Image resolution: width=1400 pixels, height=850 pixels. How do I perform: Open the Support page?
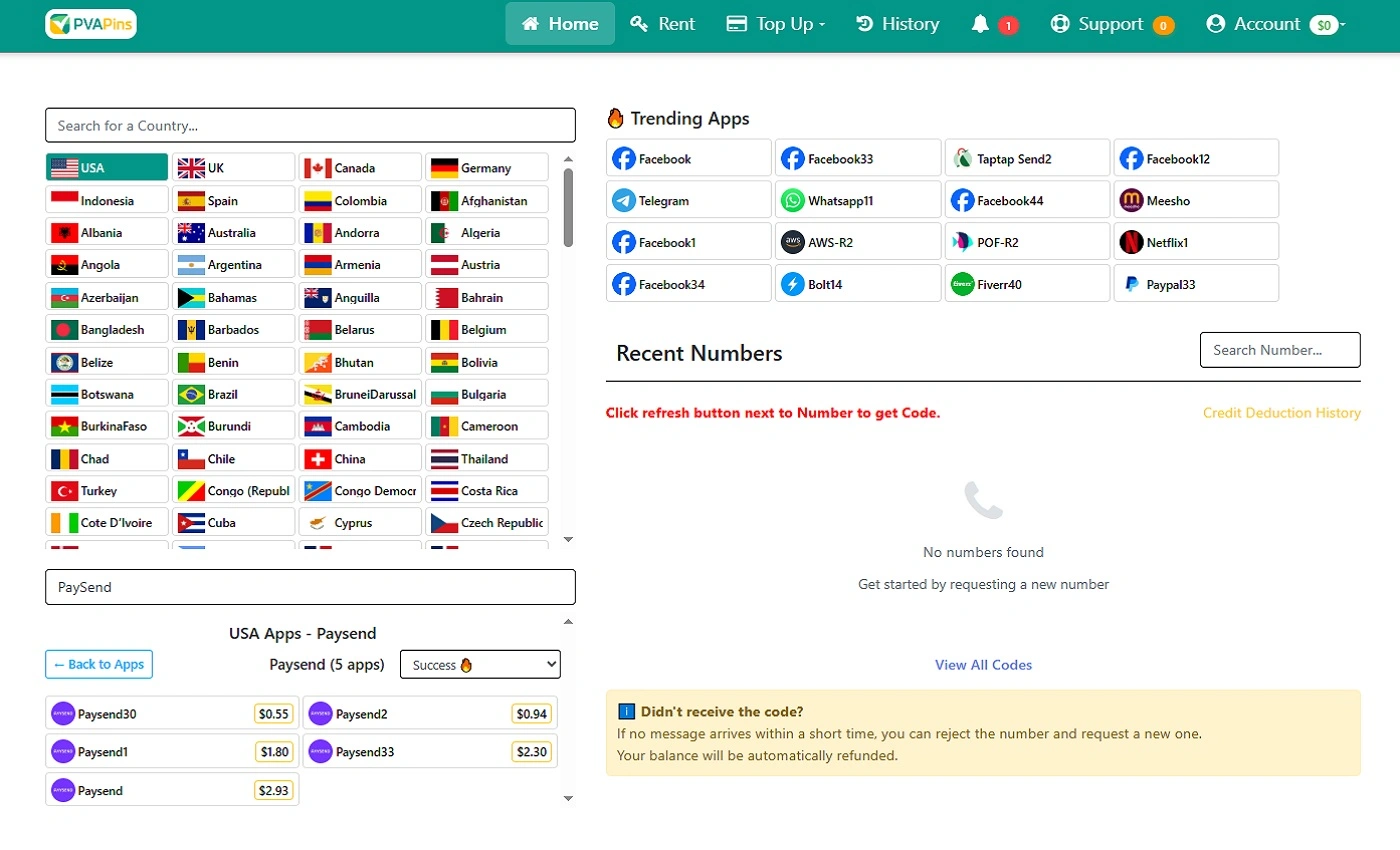[1112, 24]
